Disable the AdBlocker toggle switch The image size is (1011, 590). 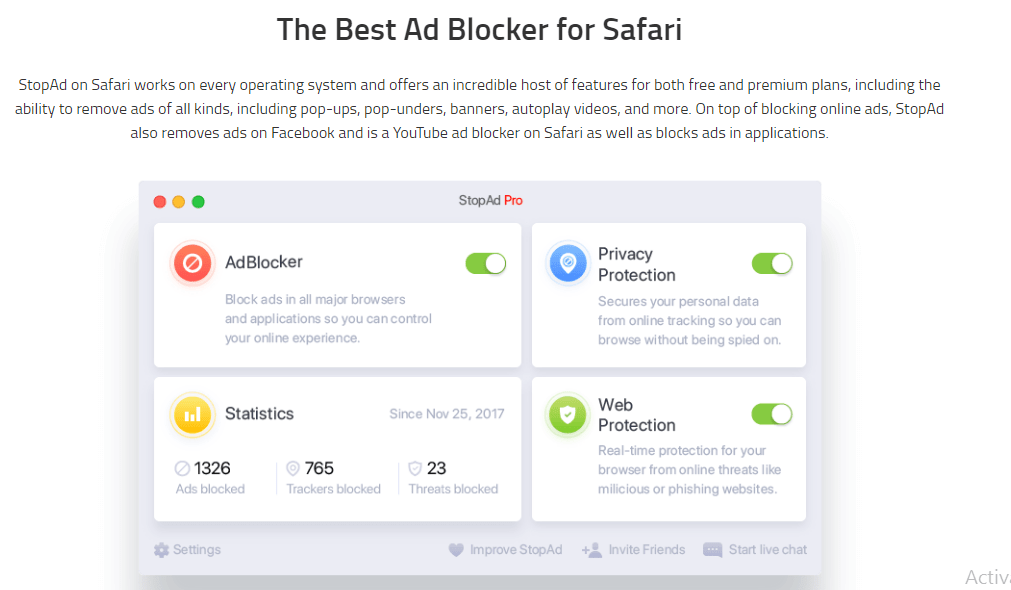click(486, 263)
